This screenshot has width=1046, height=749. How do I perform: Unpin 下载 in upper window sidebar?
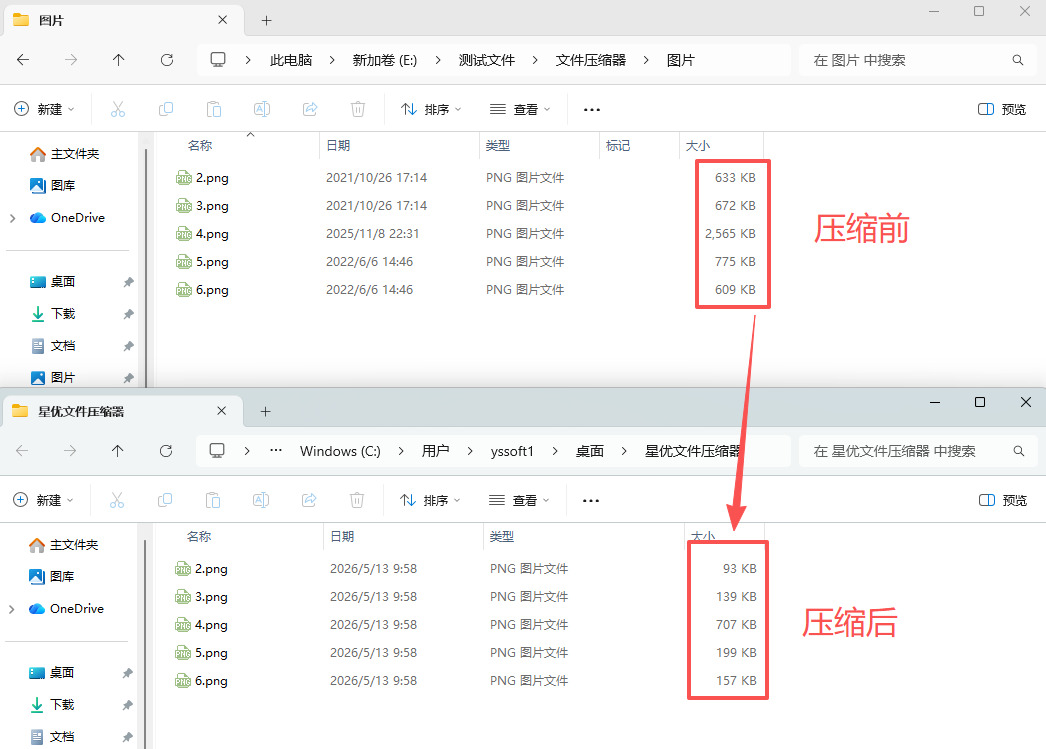tap(129, 314)
